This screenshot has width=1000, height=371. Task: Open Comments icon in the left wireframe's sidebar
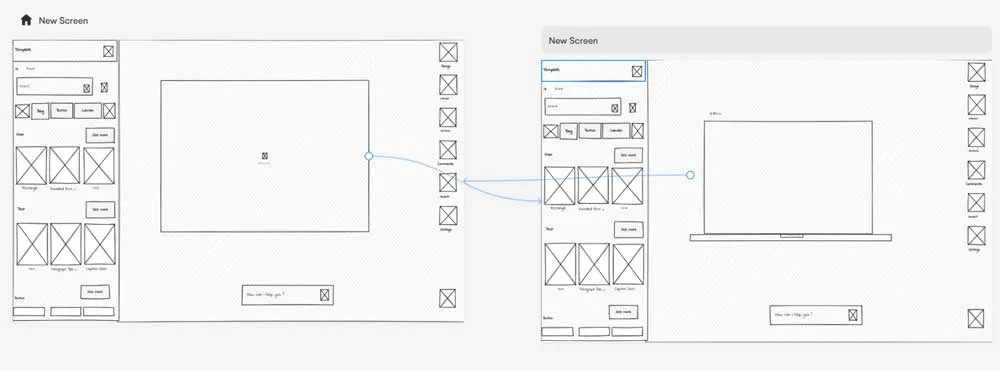pos(448,150)
